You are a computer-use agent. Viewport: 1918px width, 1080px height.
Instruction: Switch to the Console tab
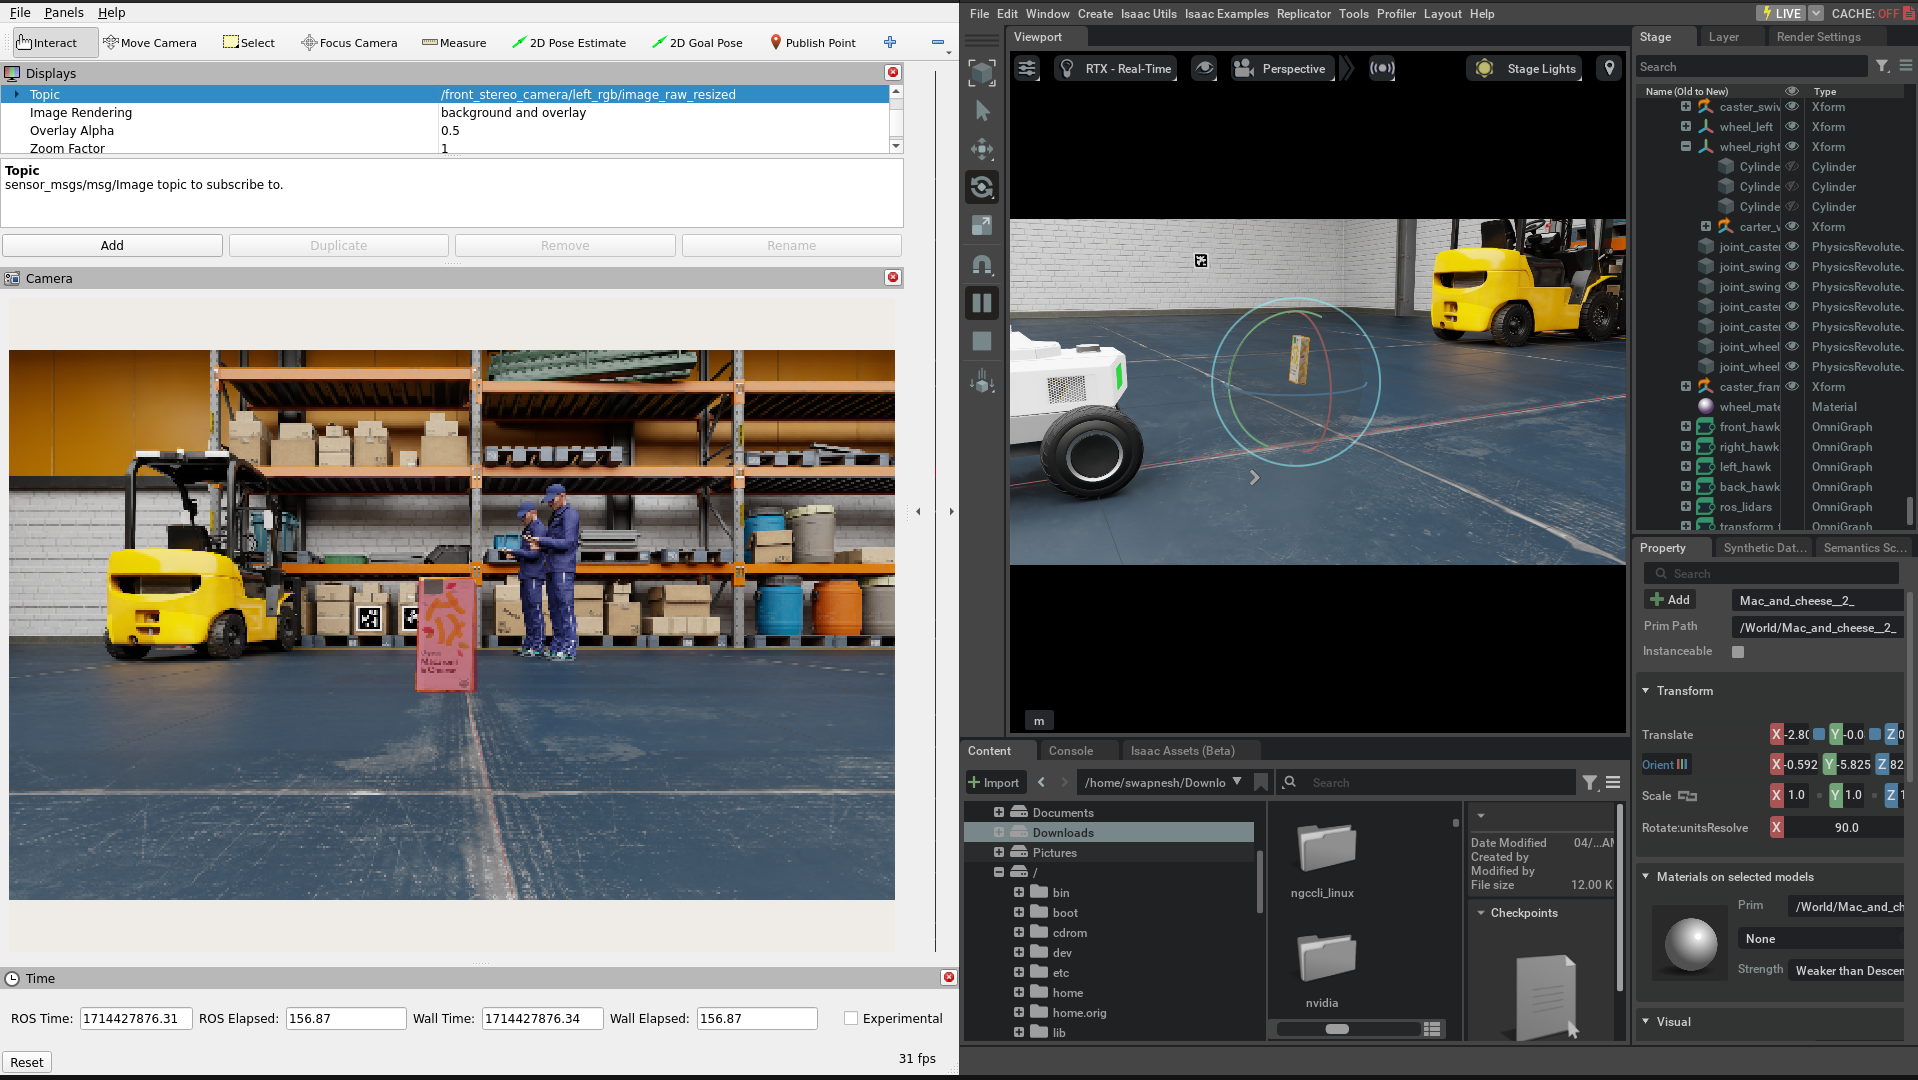pyautogui.click(x=1070, y=751)
